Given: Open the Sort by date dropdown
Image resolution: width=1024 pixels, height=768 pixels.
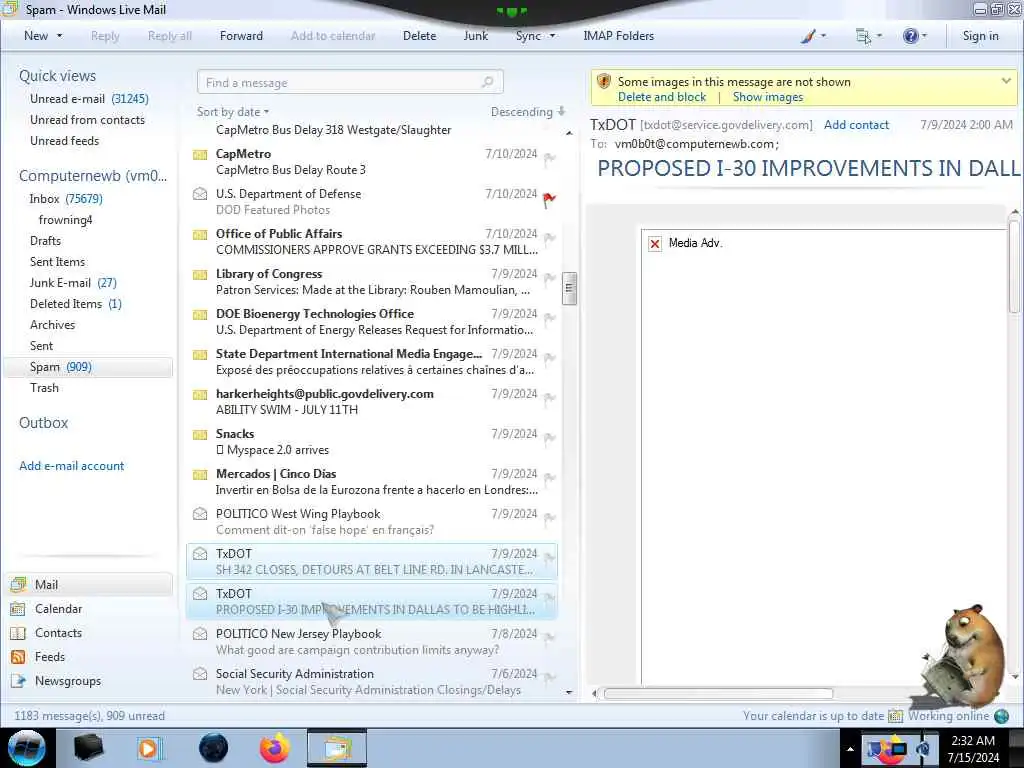Looking at the screenshot, I should tap(233, 112).
